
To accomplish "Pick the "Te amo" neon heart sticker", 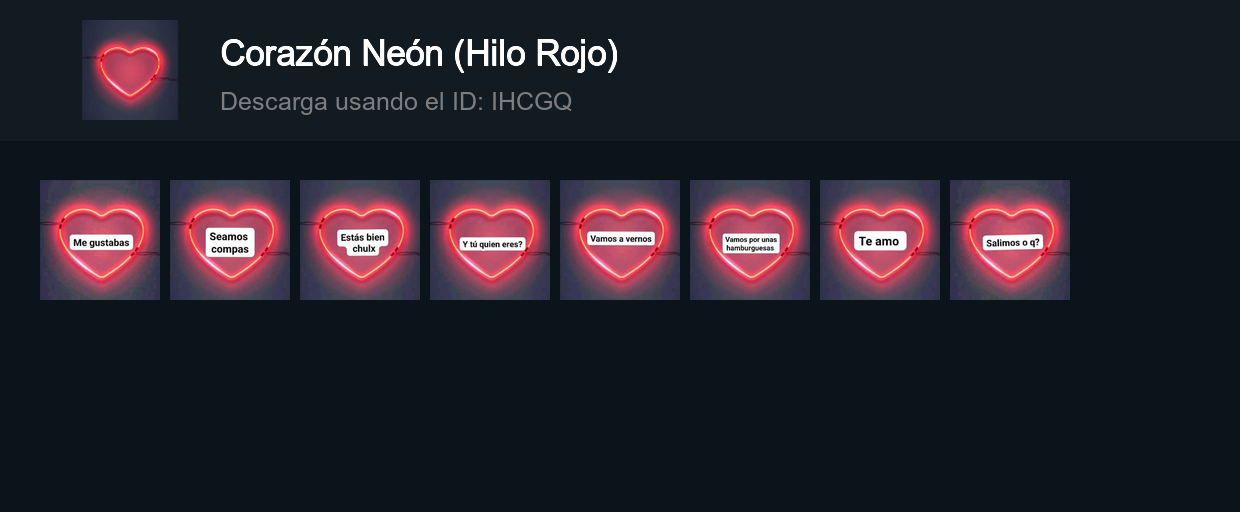I will (880, 240).
